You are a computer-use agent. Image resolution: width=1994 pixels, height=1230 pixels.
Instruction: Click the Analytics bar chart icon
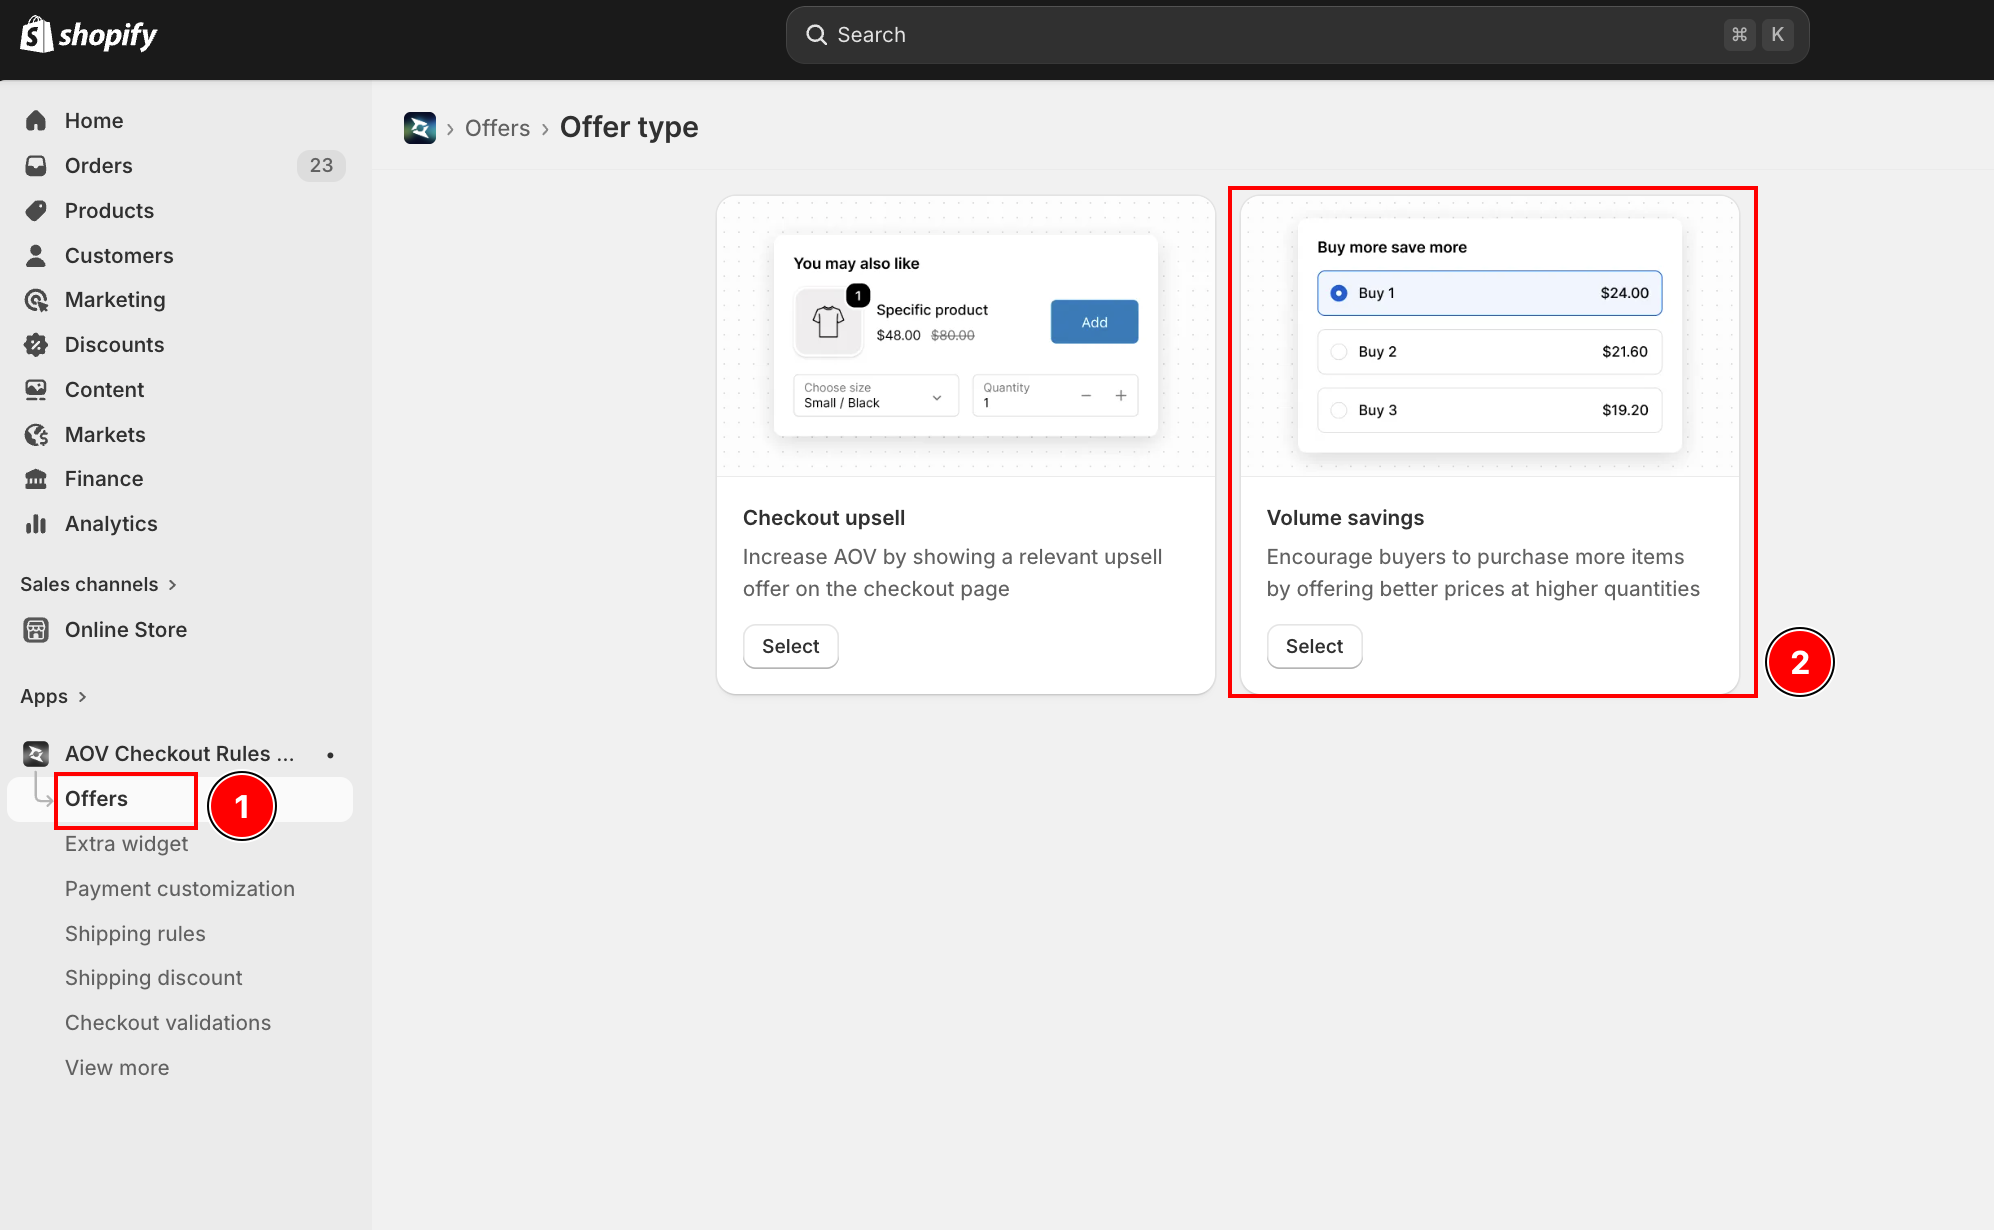point(36,524)
